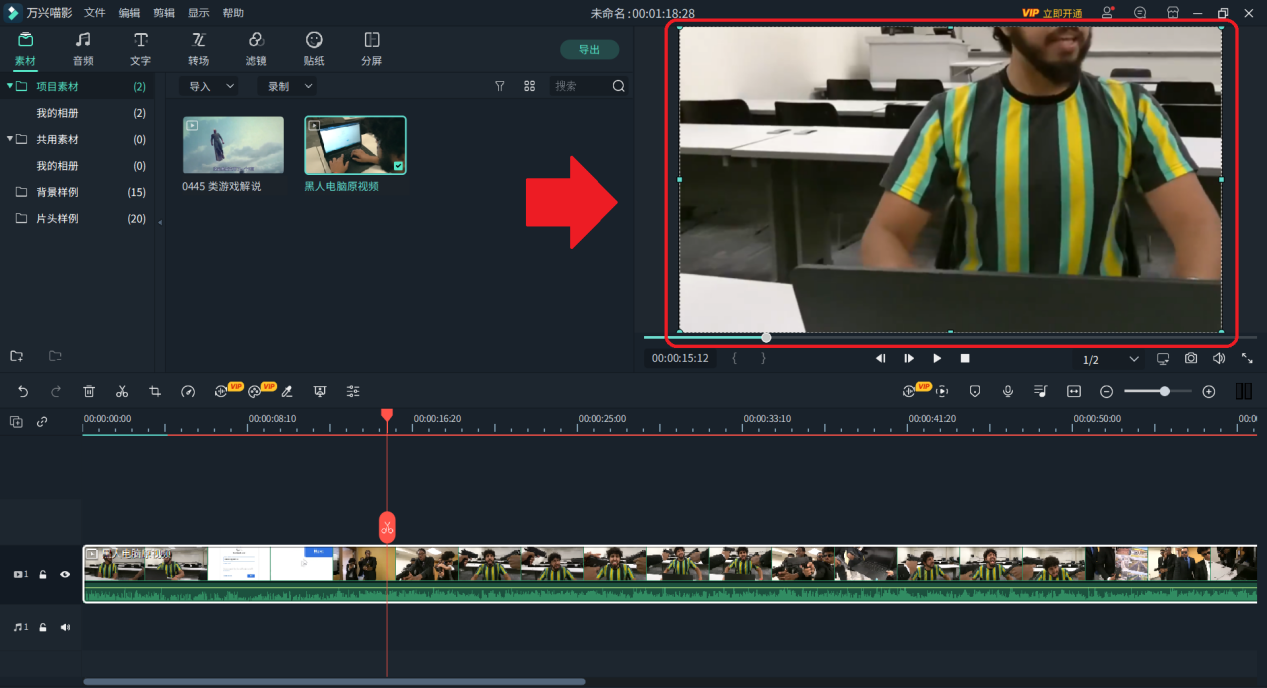Open the 1/2 preview quality dropdown

(1110, 359)
